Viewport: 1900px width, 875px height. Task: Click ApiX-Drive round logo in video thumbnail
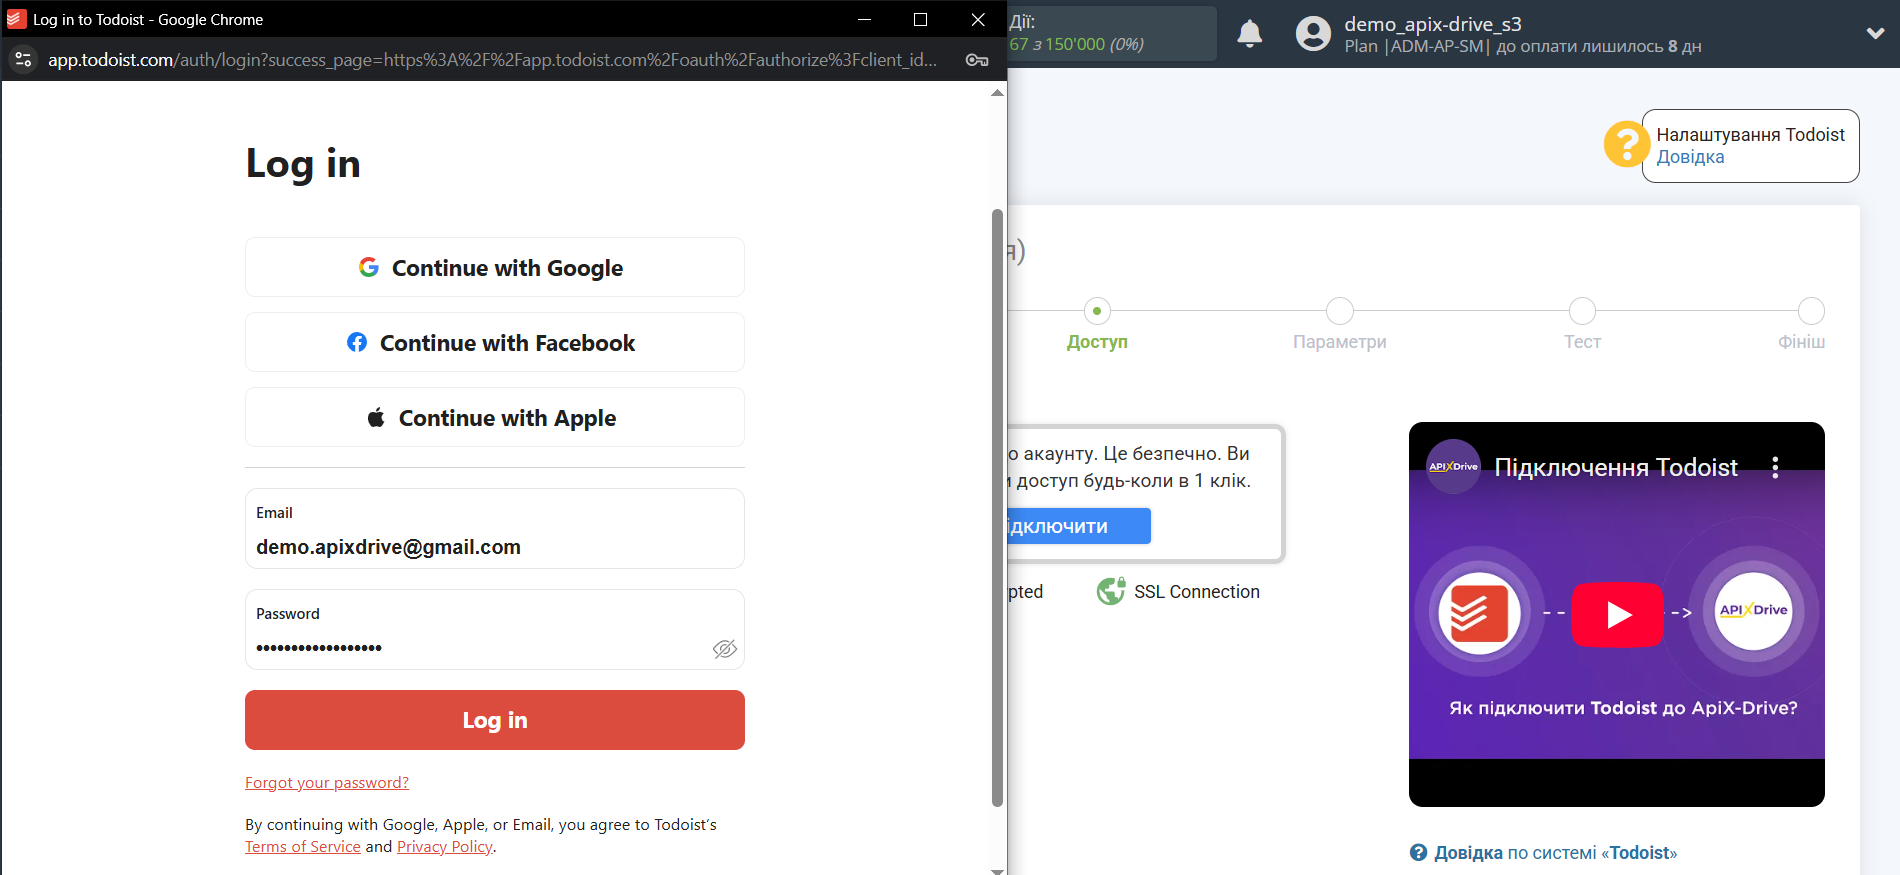coord(1753,611)
